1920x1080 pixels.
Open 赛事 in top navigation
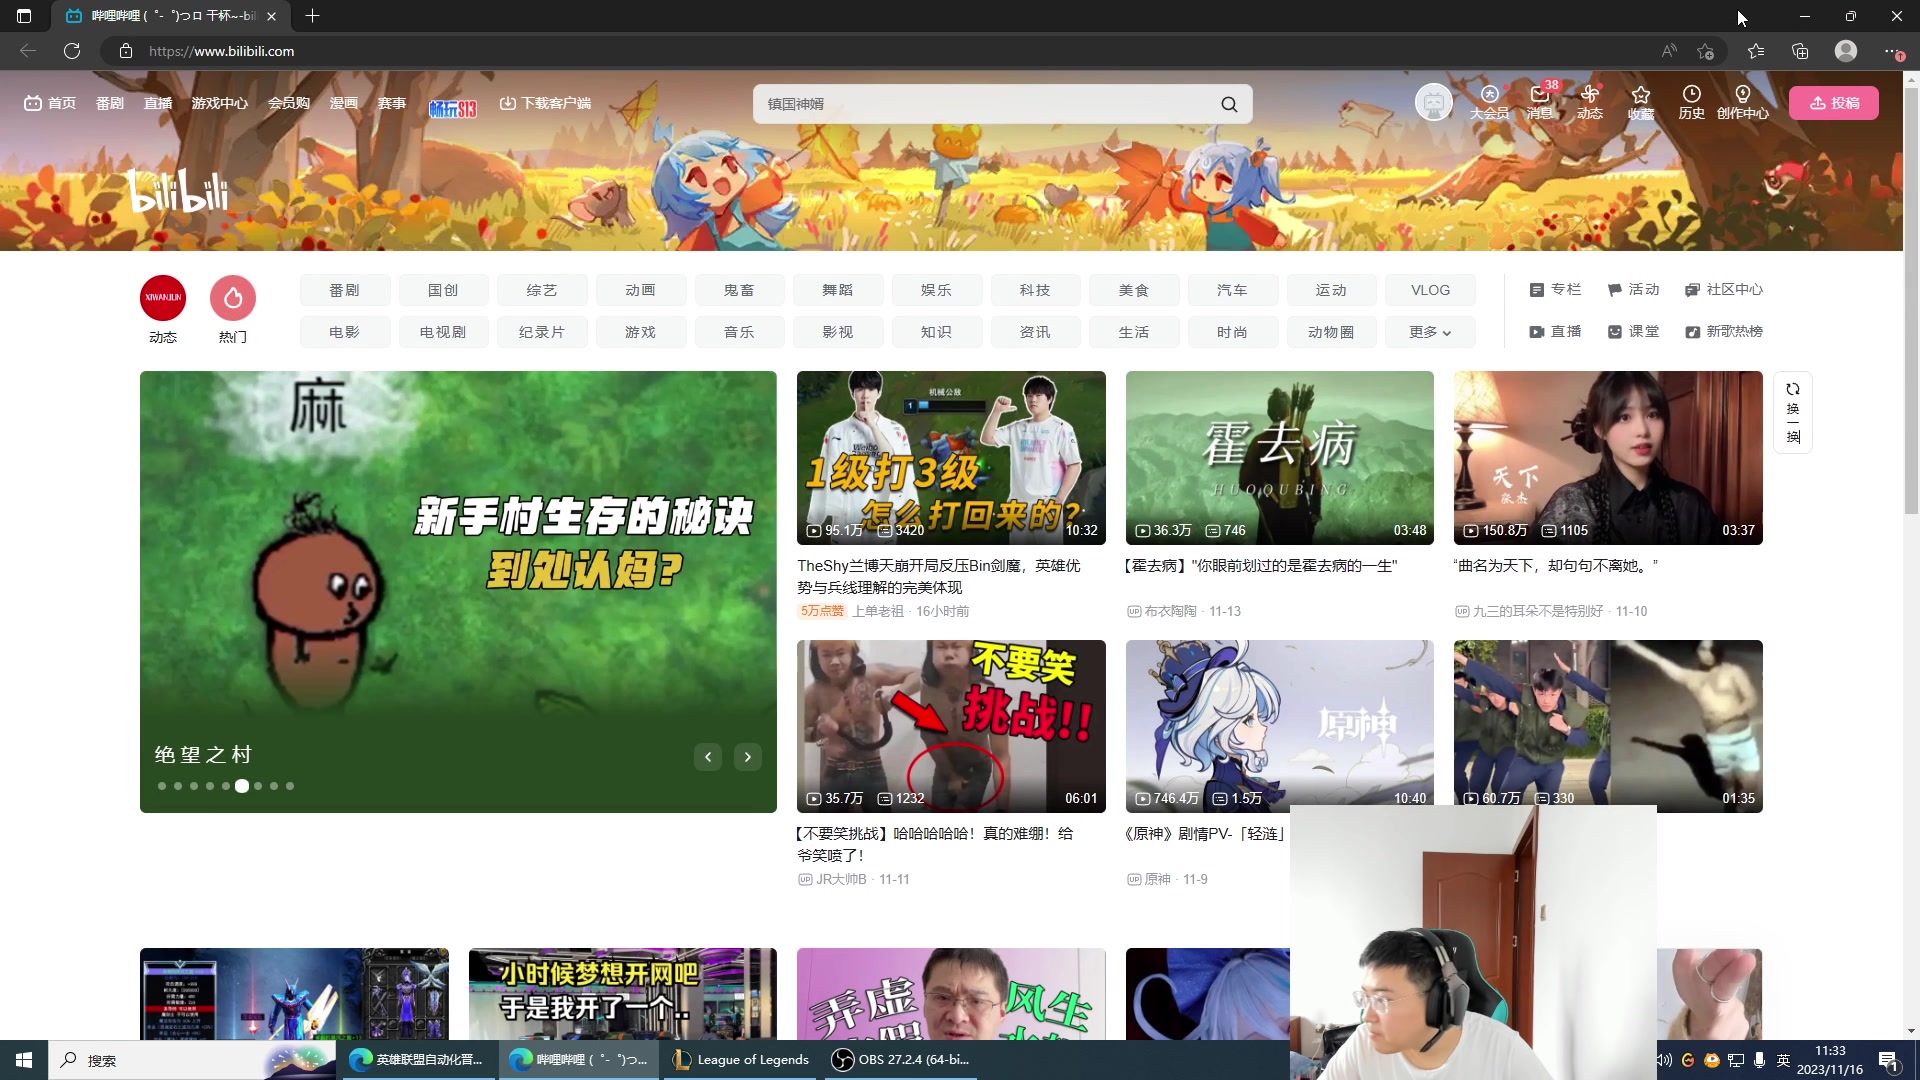pyautogui.click(x=392, y=103)
